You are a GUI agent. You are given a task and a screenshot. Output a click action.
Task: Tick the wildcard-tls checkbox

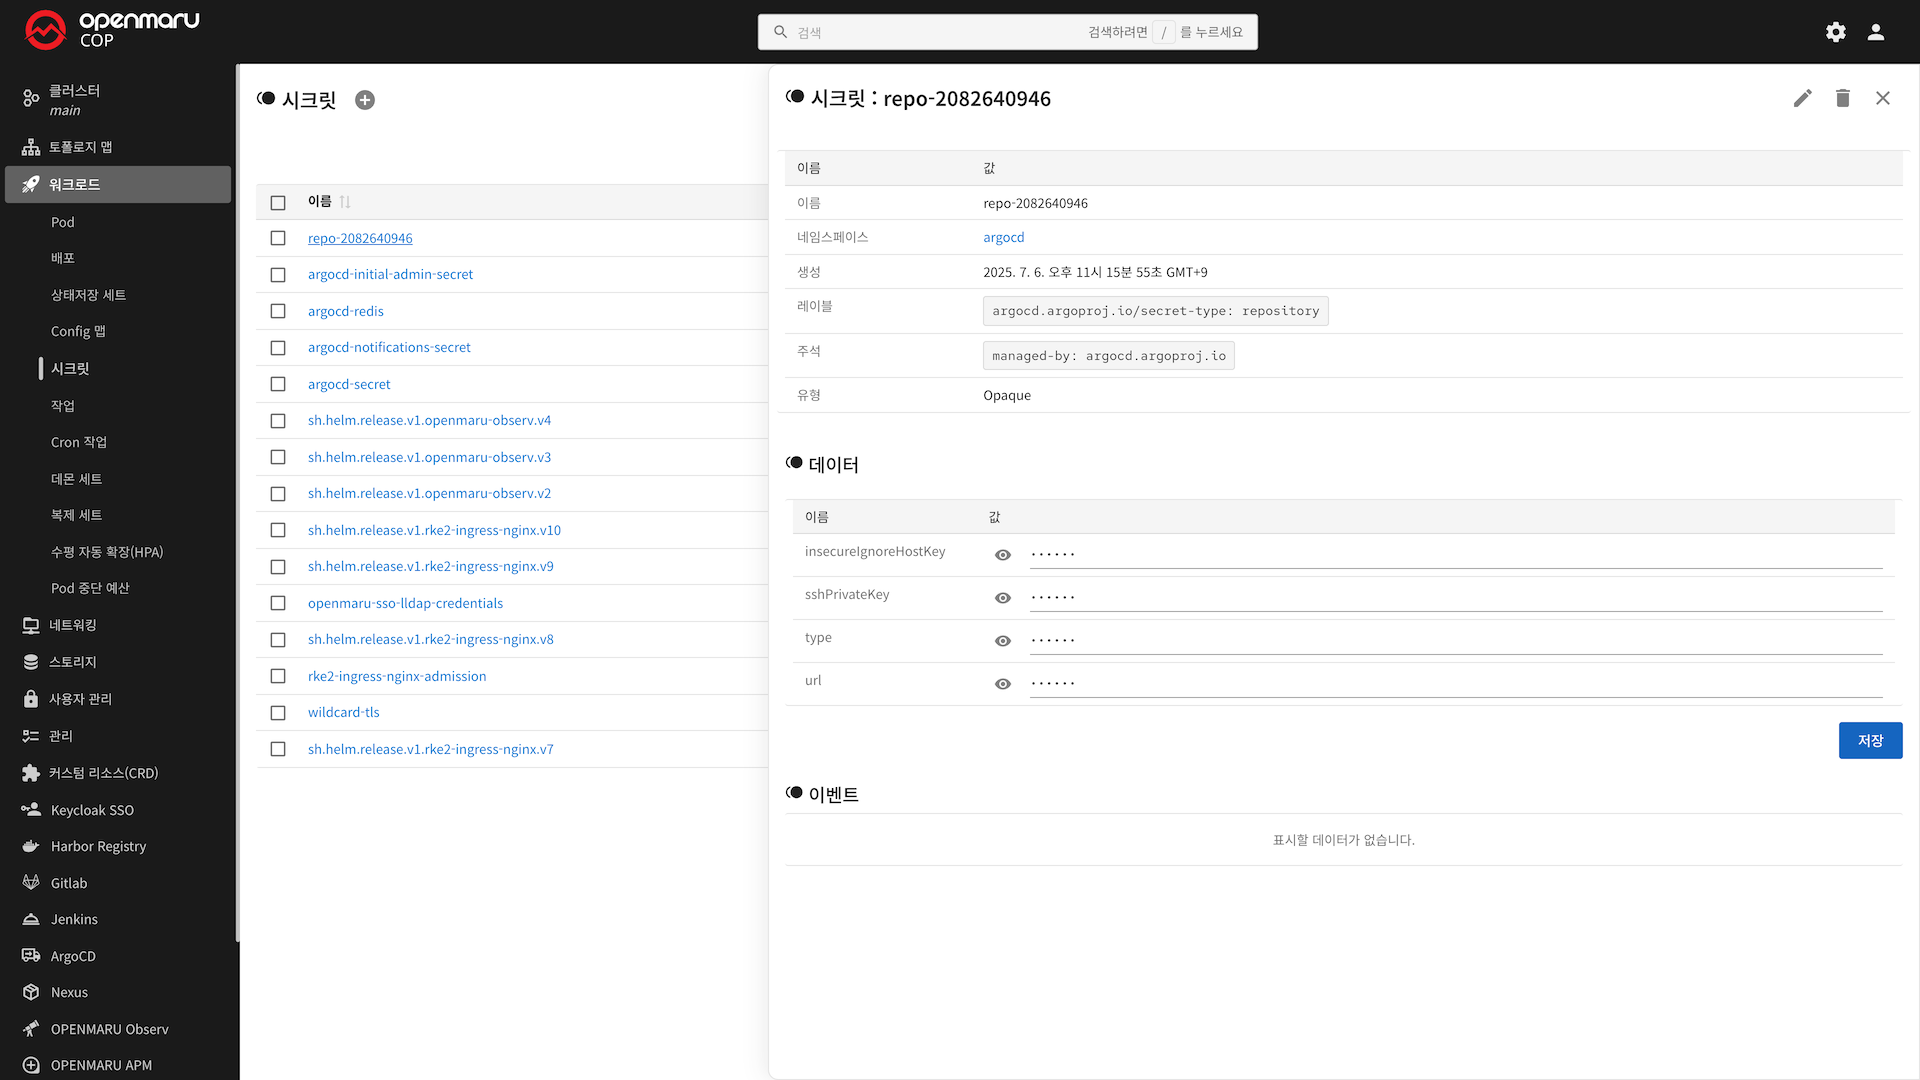pyautogui.click(x=278, y=713)
